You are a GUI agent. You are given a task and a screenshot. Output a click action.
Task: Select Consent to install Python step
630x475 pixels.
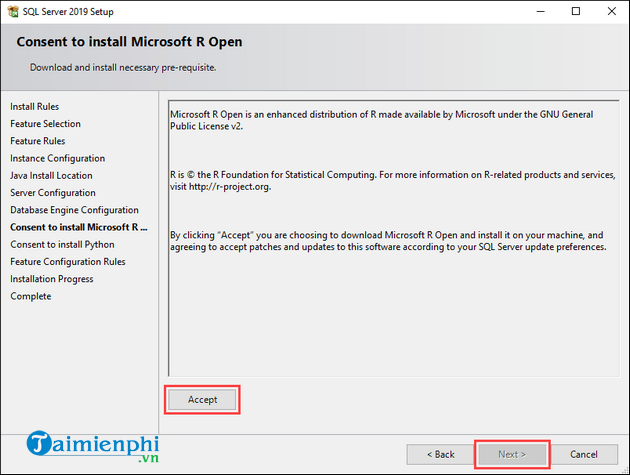pos(62,245)
